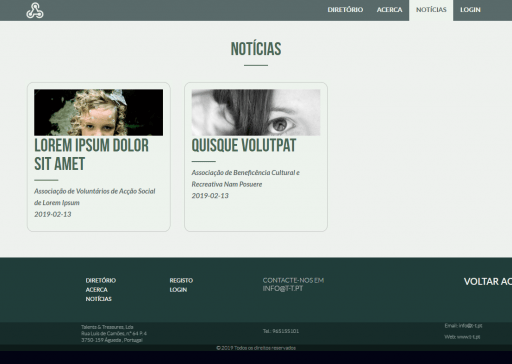Viewport: 512px width, 364px height.
Task: Click Associação de Voluntários de Acção Social text
Action: [x=95, y=197]
